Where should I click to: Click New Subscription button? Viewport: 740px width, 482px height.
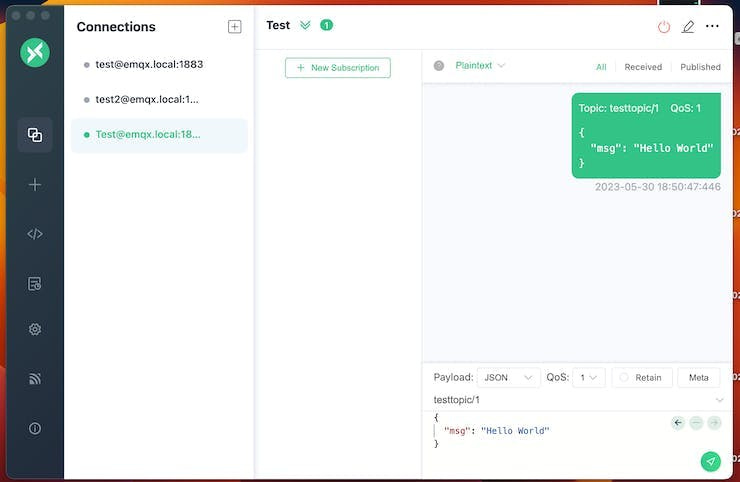coord(338,68)
